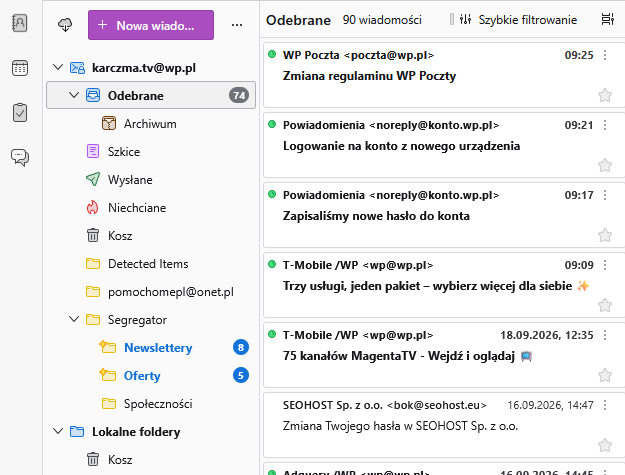Click the 74 unread badge on Odebrane

pos(239,95)
